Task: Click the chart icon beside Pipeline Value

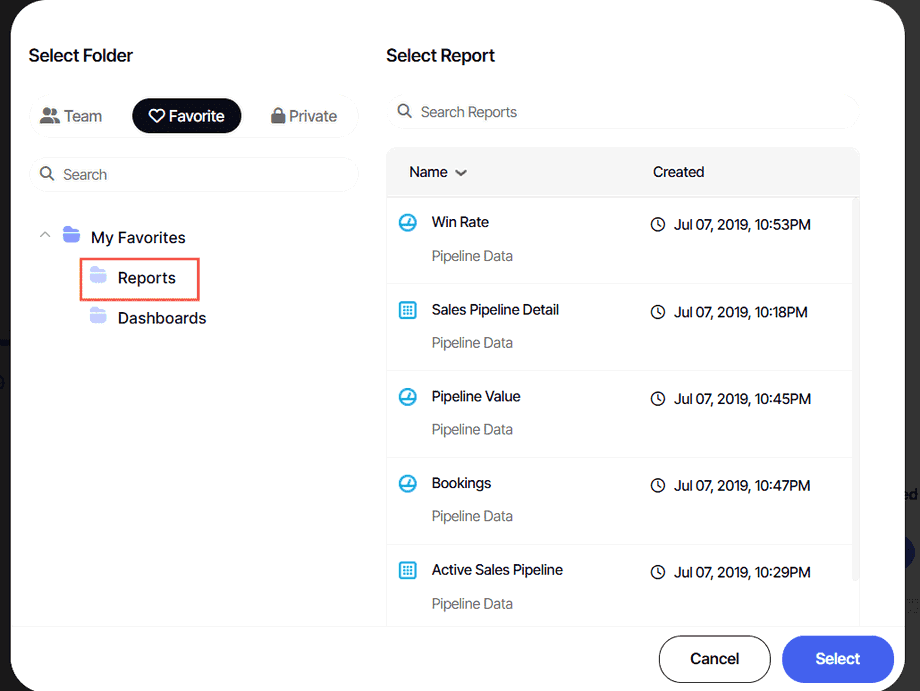Action: 407,396
